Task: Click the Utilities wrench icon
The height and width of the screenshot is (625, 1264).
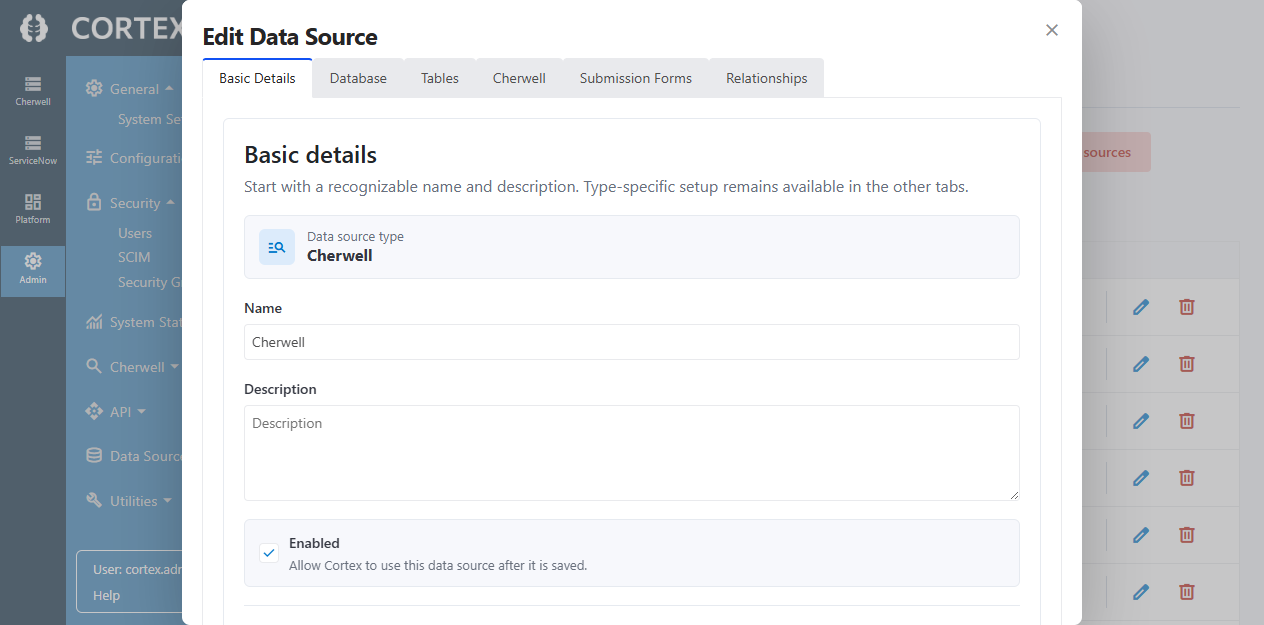Action: click(x=94, y=500)
